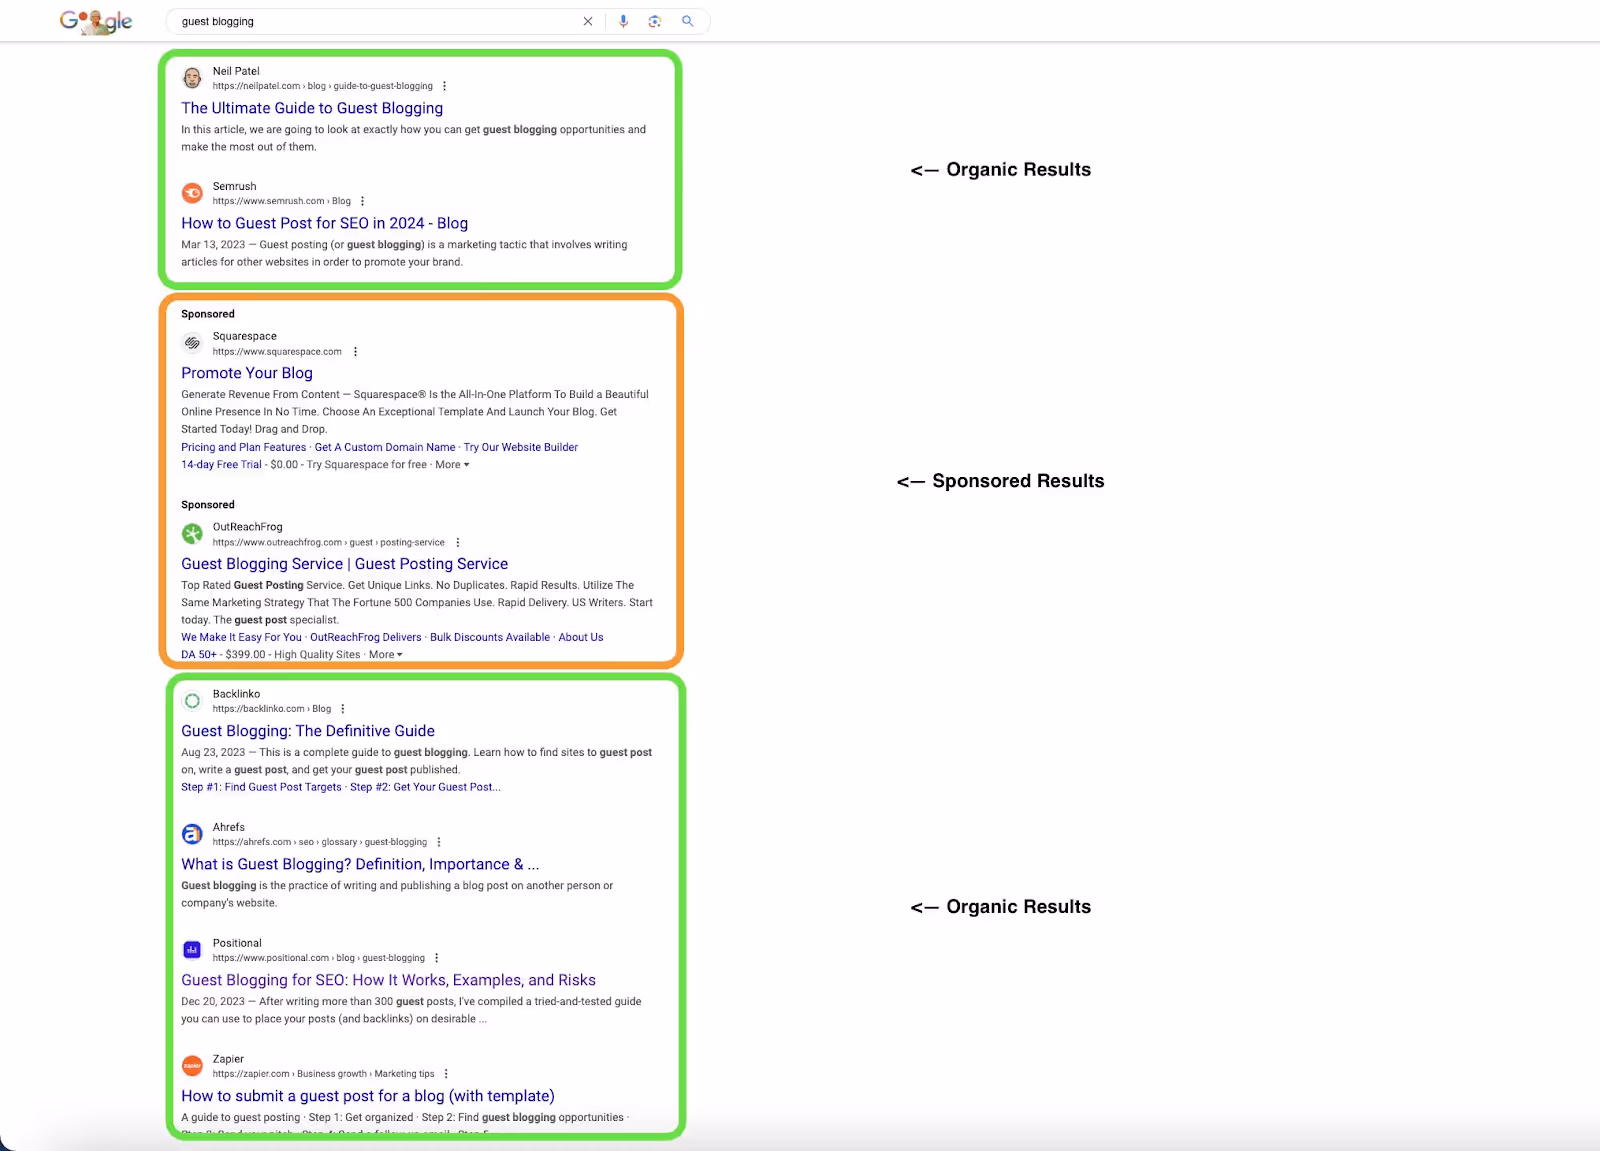This screenshot has height=1151, width=1600.
Task: Click the Squarespace favicon
Action: point(192,343)
